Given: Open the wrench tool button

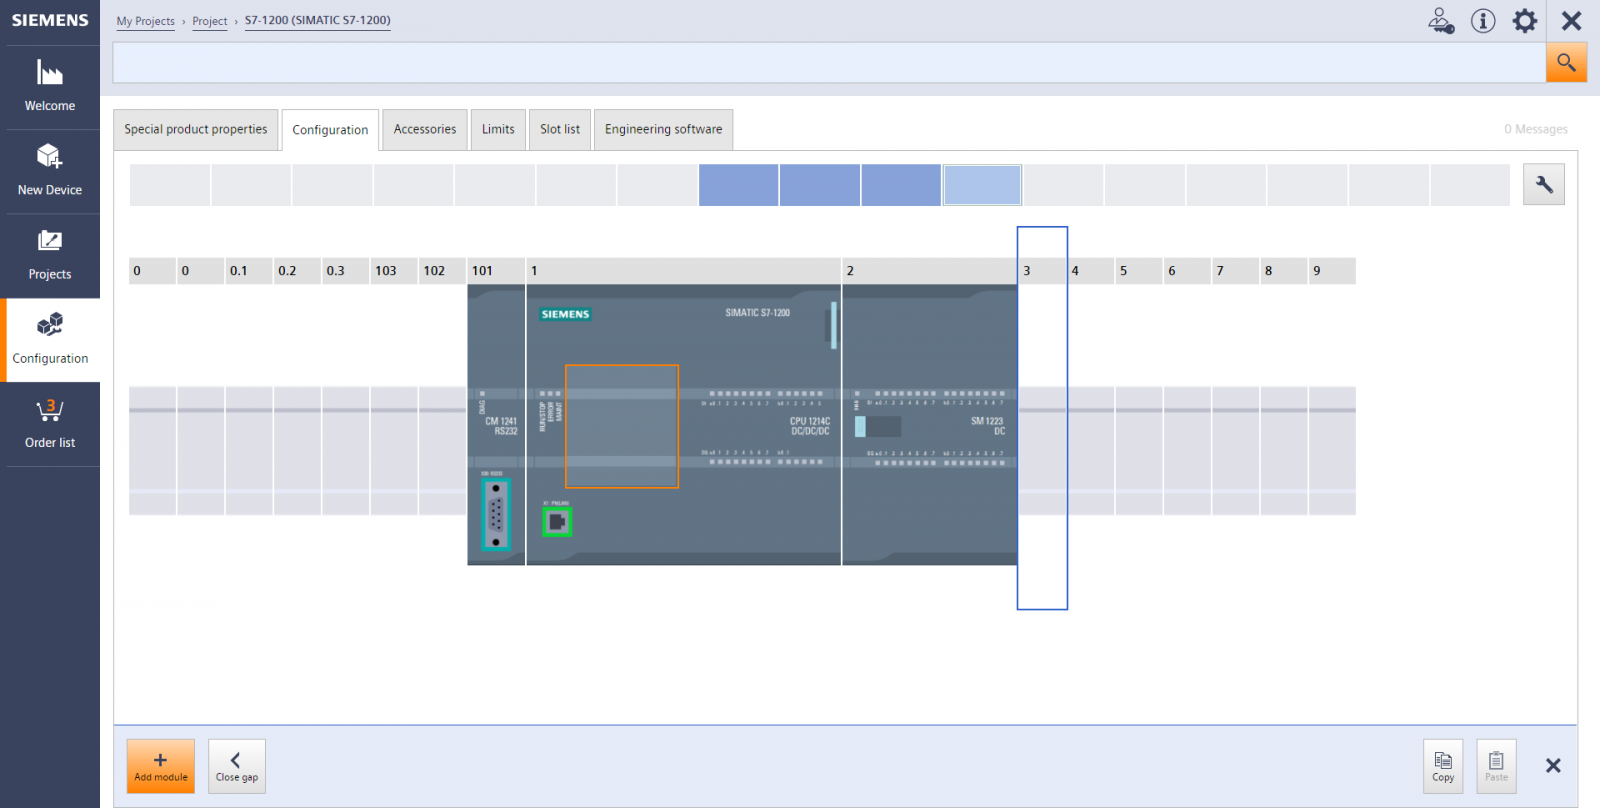Looking at the screenshot, I should pos(1544,185).
